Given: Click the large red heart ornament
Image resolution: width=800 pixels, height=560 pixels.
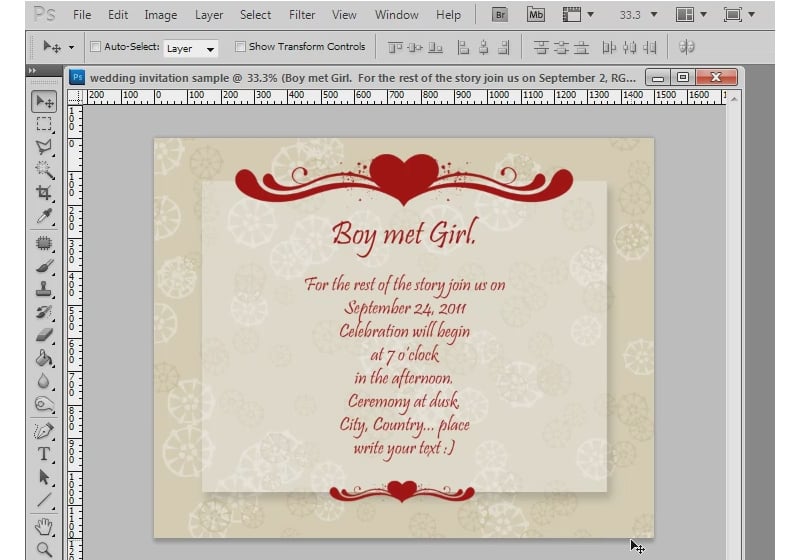Looking at the screenshot, I should click(404, 179).
